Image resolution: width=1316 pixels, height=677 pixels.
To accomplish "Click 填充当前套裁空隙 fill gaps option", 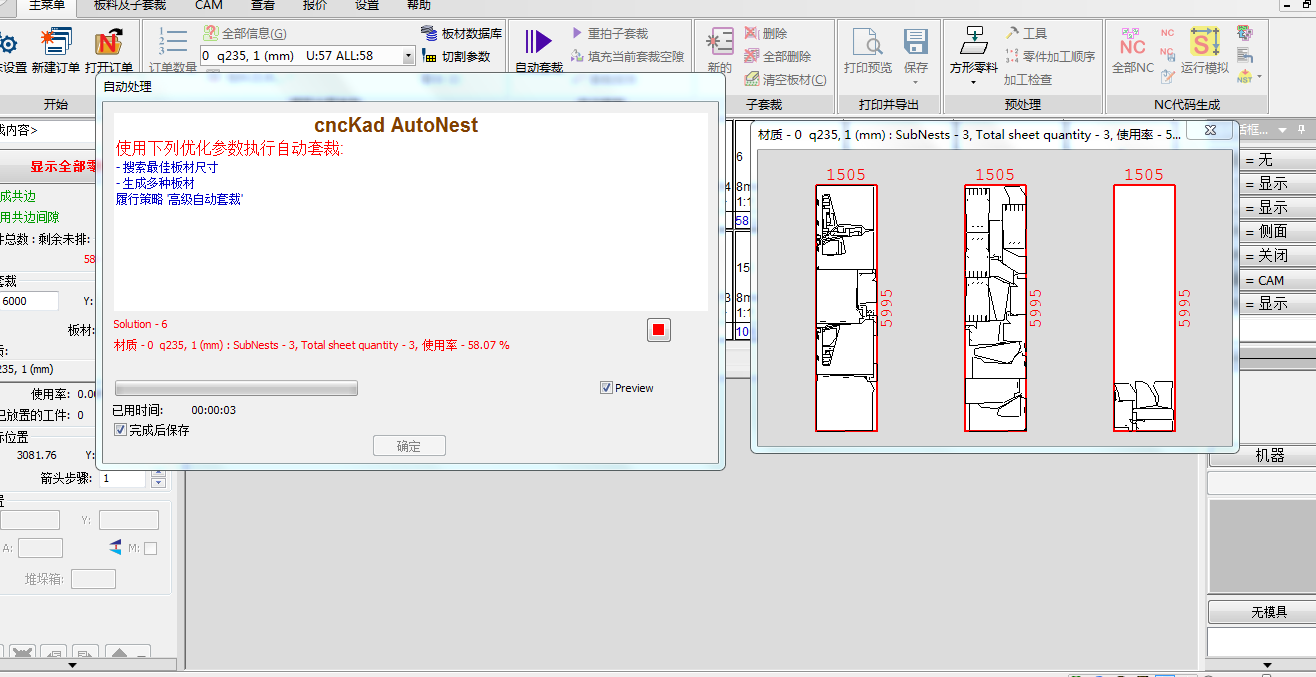I will 627,57.
